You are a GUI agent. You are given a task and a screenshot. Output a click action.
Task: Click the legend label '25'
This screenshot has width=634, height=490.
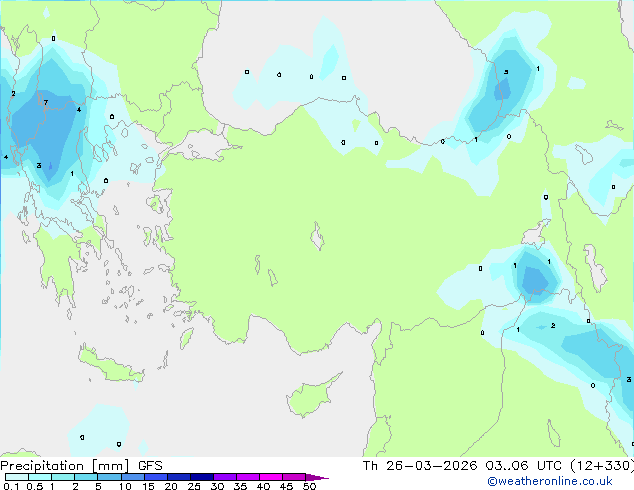(x=194, y=486)
